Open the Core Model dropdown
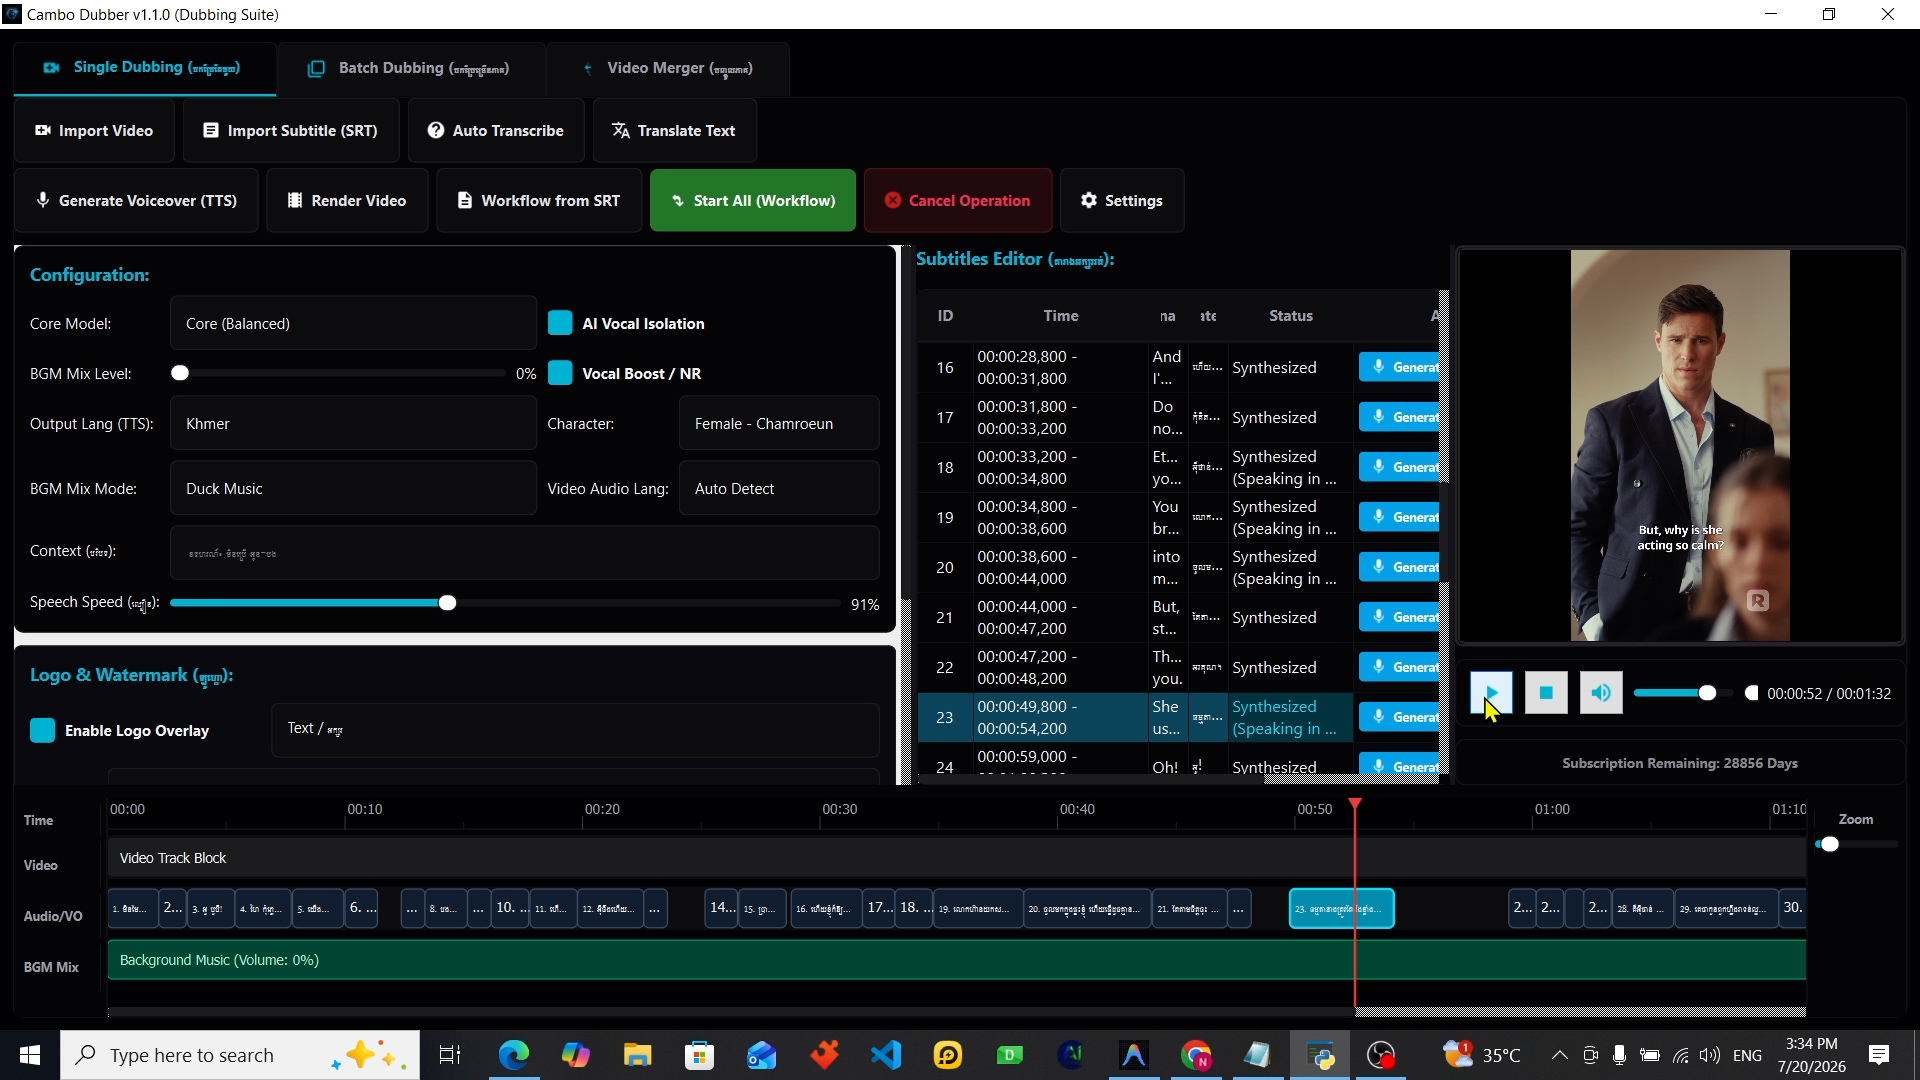The width and height of the screenshot is (1920, 1080). (353, 324)
